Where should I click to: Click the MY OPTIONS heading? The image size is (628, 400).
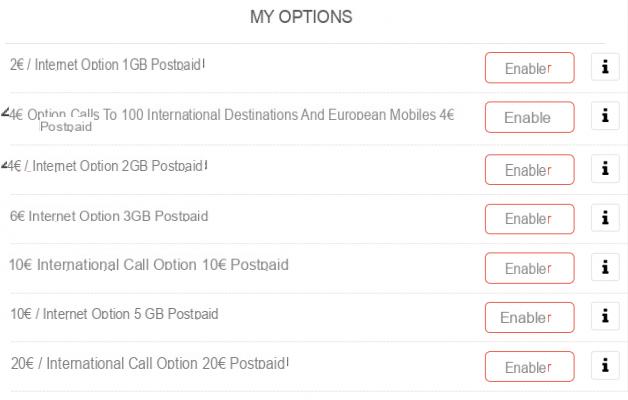(301, 17)
